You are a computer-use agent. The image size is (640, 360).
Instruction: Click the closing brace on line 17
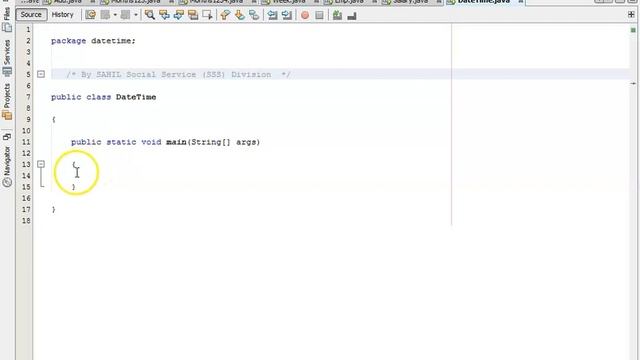(x=53, y=209)
